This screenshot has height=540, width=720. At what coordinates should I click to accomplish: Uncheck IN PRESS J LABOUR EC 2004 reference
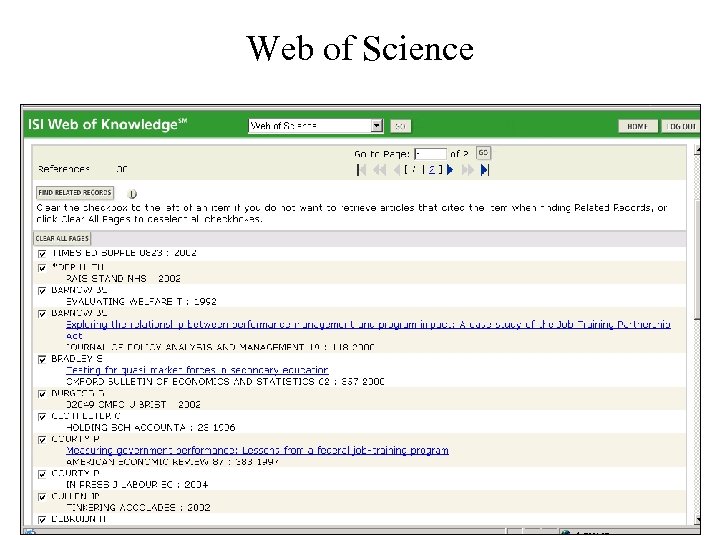coord(42,474)
